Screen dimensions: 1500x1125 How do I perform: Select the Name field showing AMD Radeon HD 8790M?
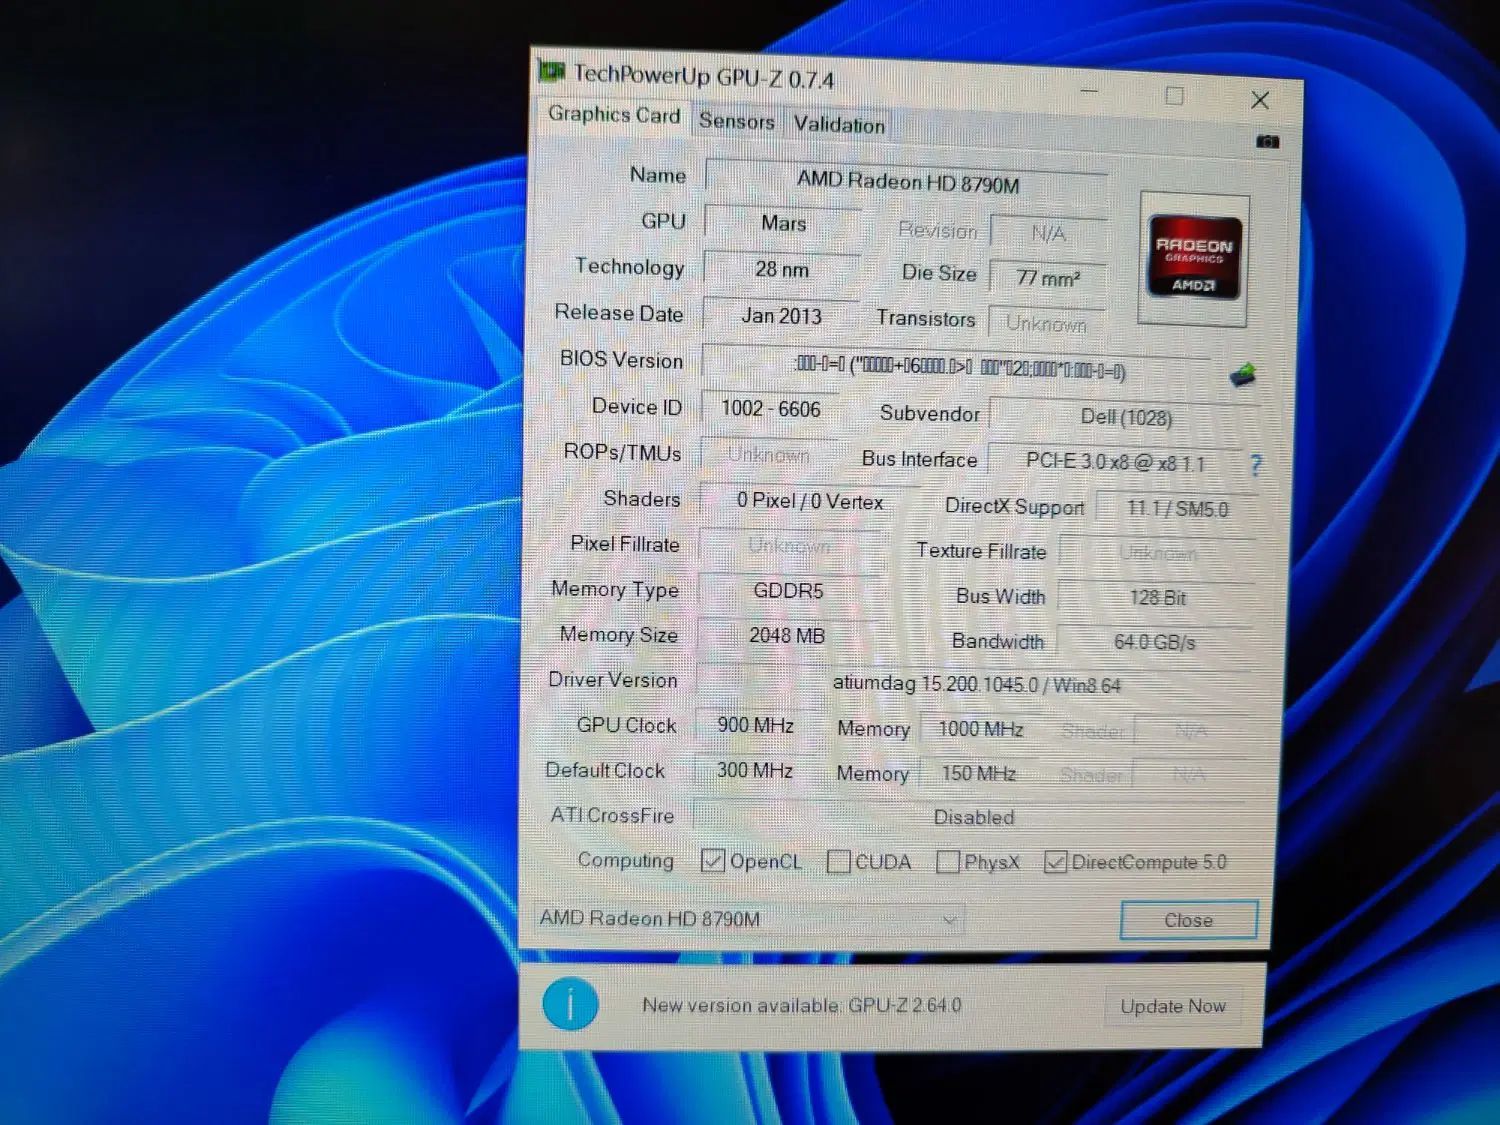[x=907, y=181]
